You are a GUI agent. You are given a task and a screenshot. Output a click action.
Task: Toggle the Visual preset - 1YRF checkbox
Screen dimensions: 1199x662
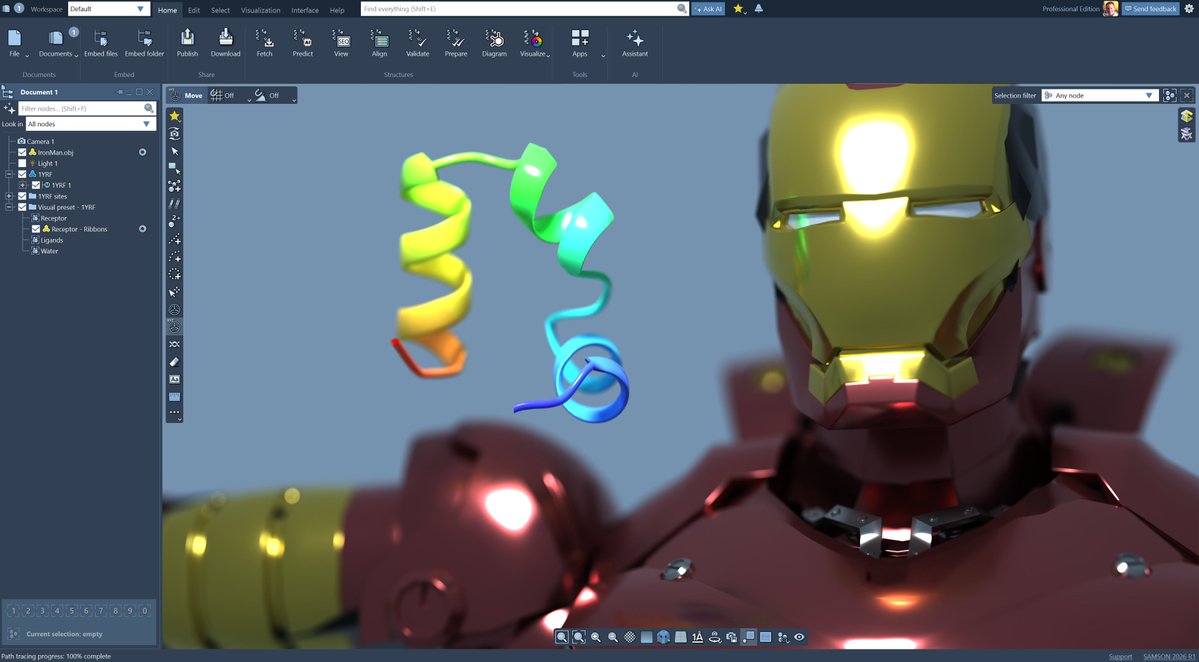[x=22, y=207]
